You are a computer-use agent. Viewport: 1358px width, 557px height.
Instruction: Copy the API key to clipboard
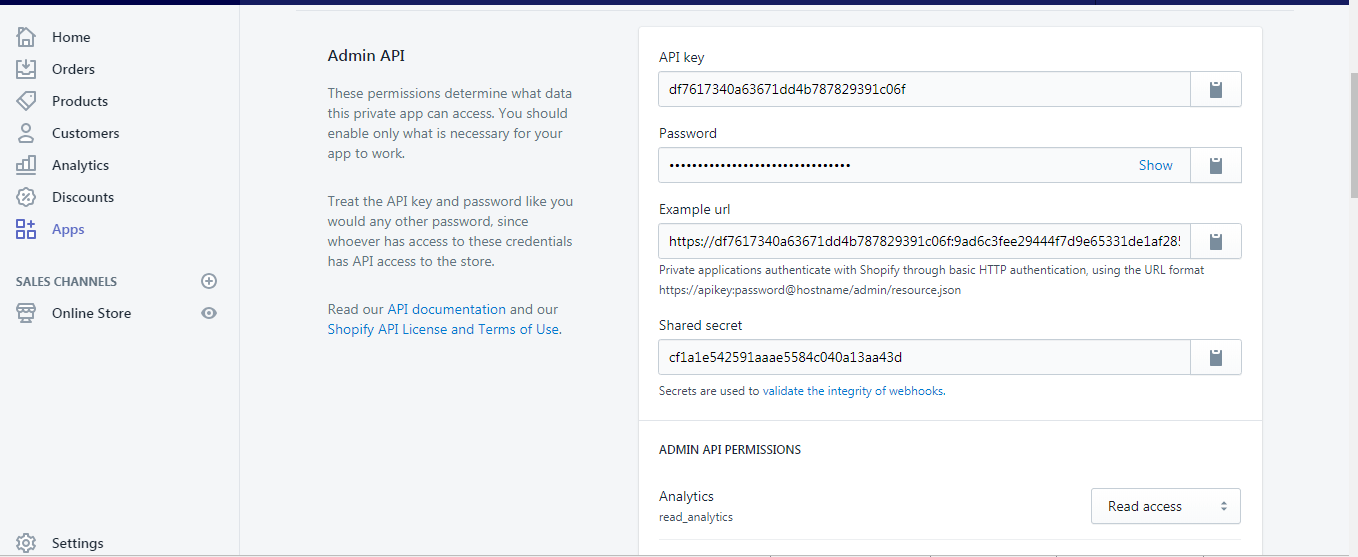pyautogui.click(x=1216, y=89)
